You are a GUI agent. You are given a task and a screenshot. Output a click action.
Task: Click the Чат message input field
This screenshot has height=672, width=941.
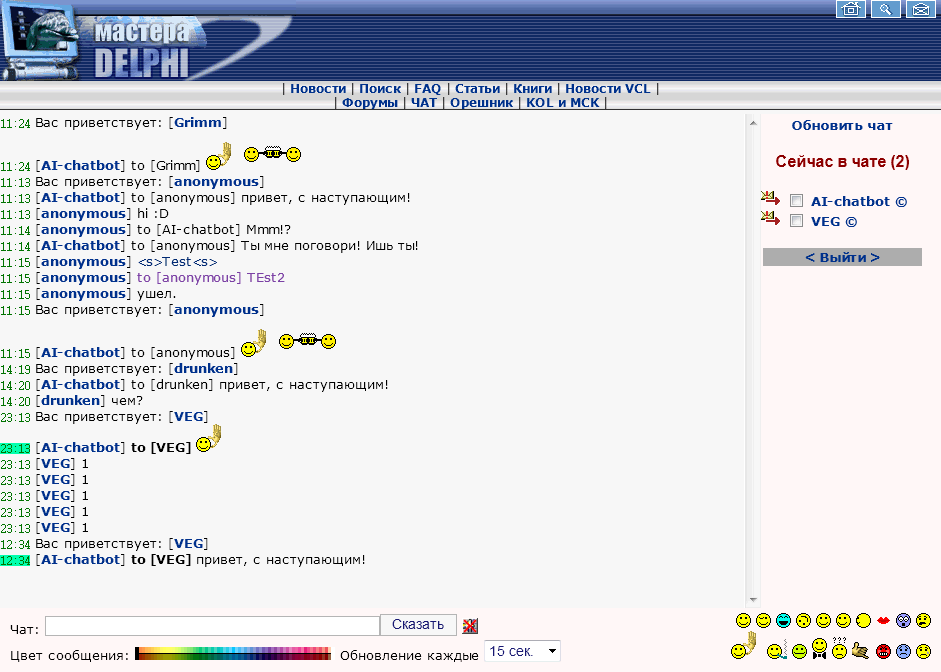click(212, 626)
